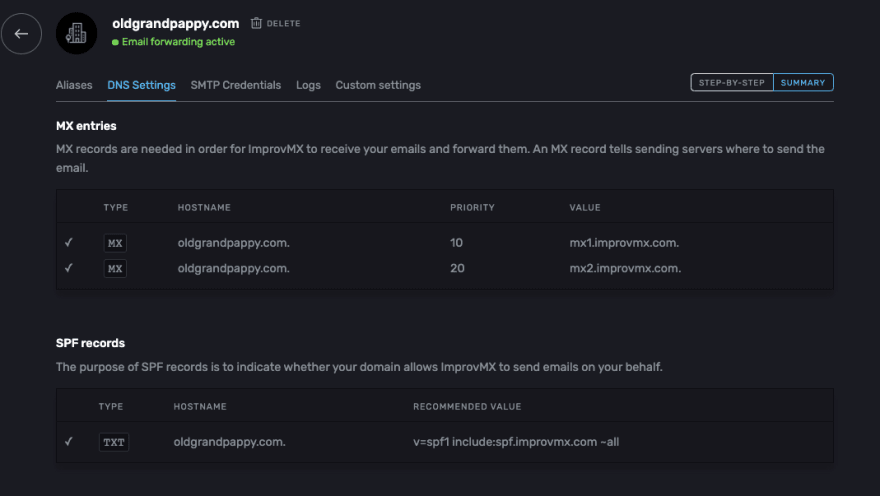
Task: Open the Aliases tab
Action: click(74, 85)
